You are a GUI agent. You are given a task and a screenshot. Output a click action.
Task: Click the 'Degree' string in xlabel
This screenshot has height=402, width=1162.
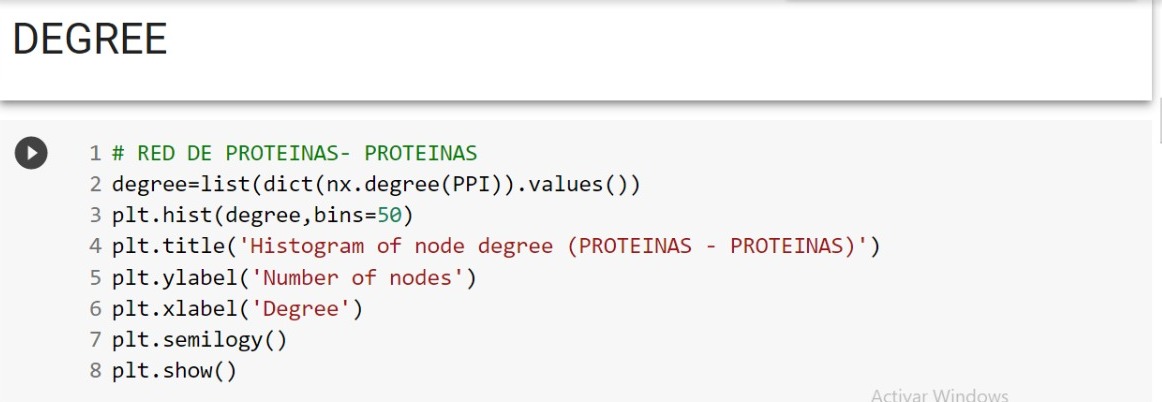pos(300,309)
